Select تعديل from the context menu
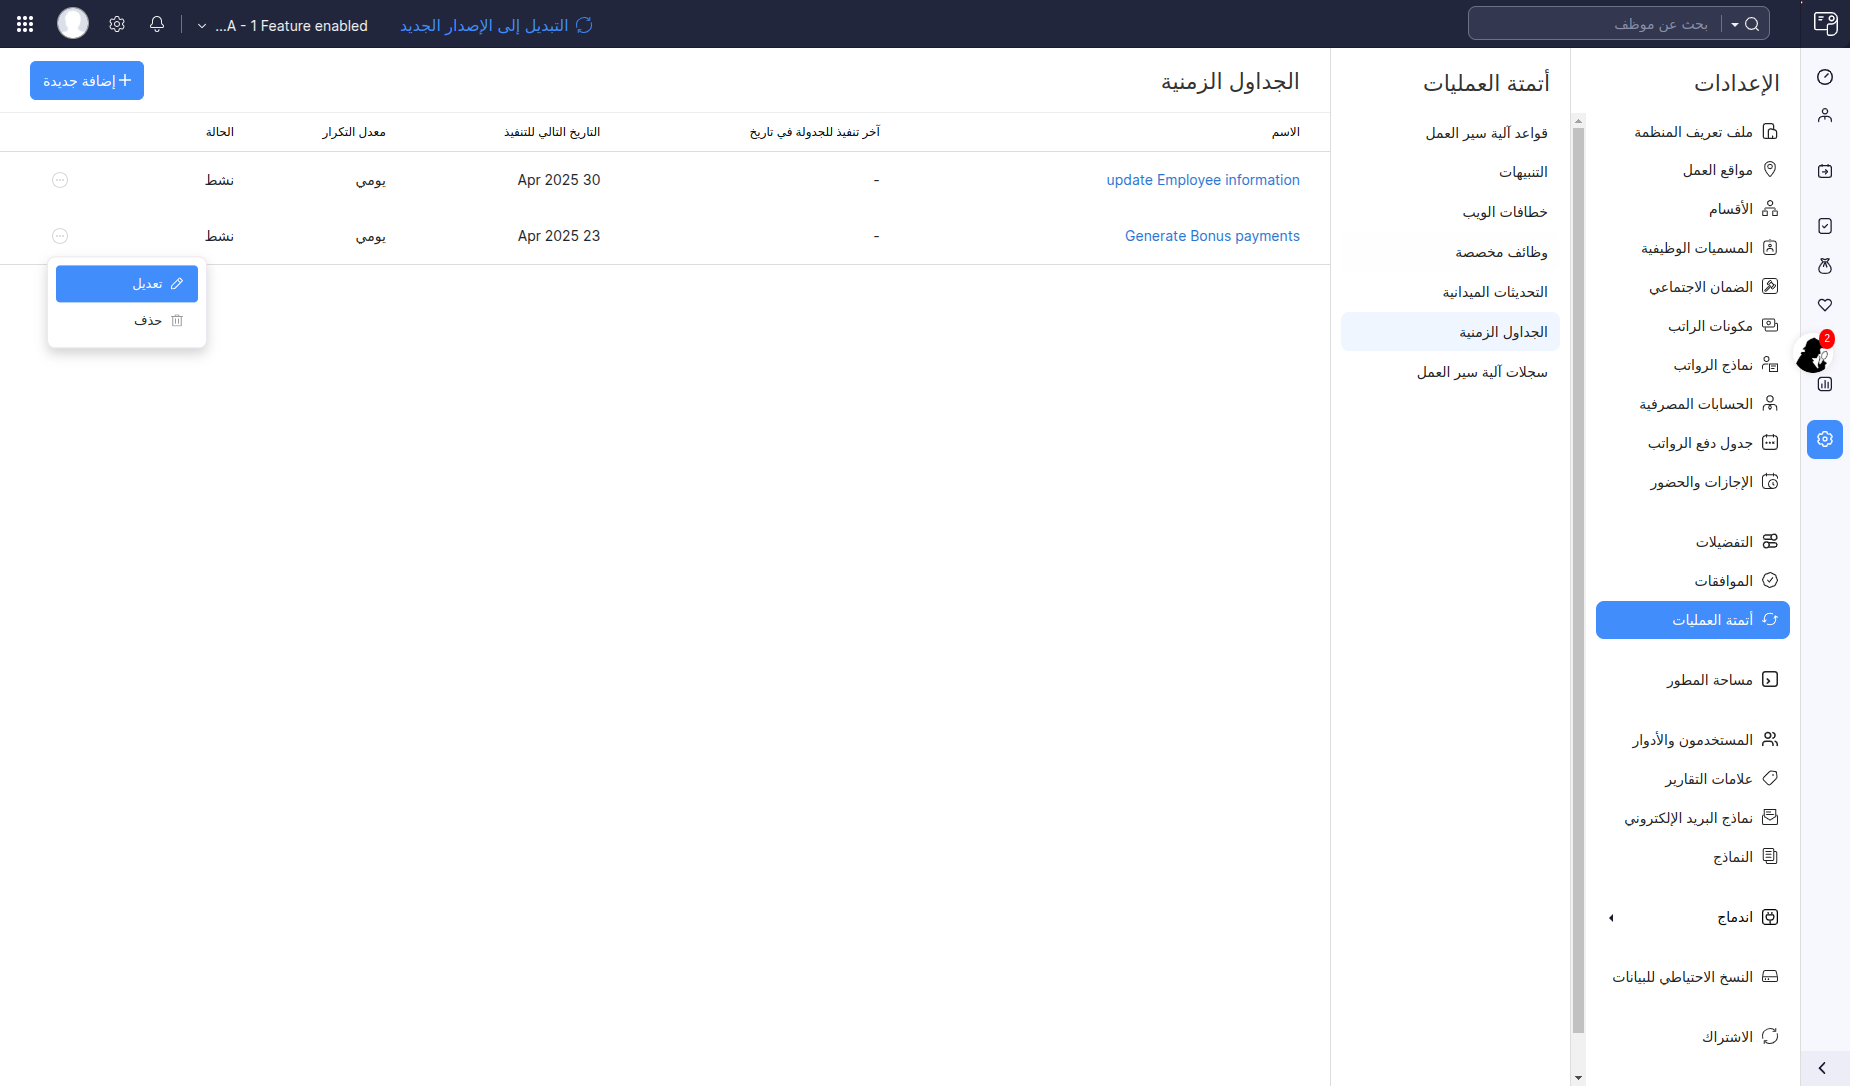The image size is (1850, 1086). coord(127,284)
